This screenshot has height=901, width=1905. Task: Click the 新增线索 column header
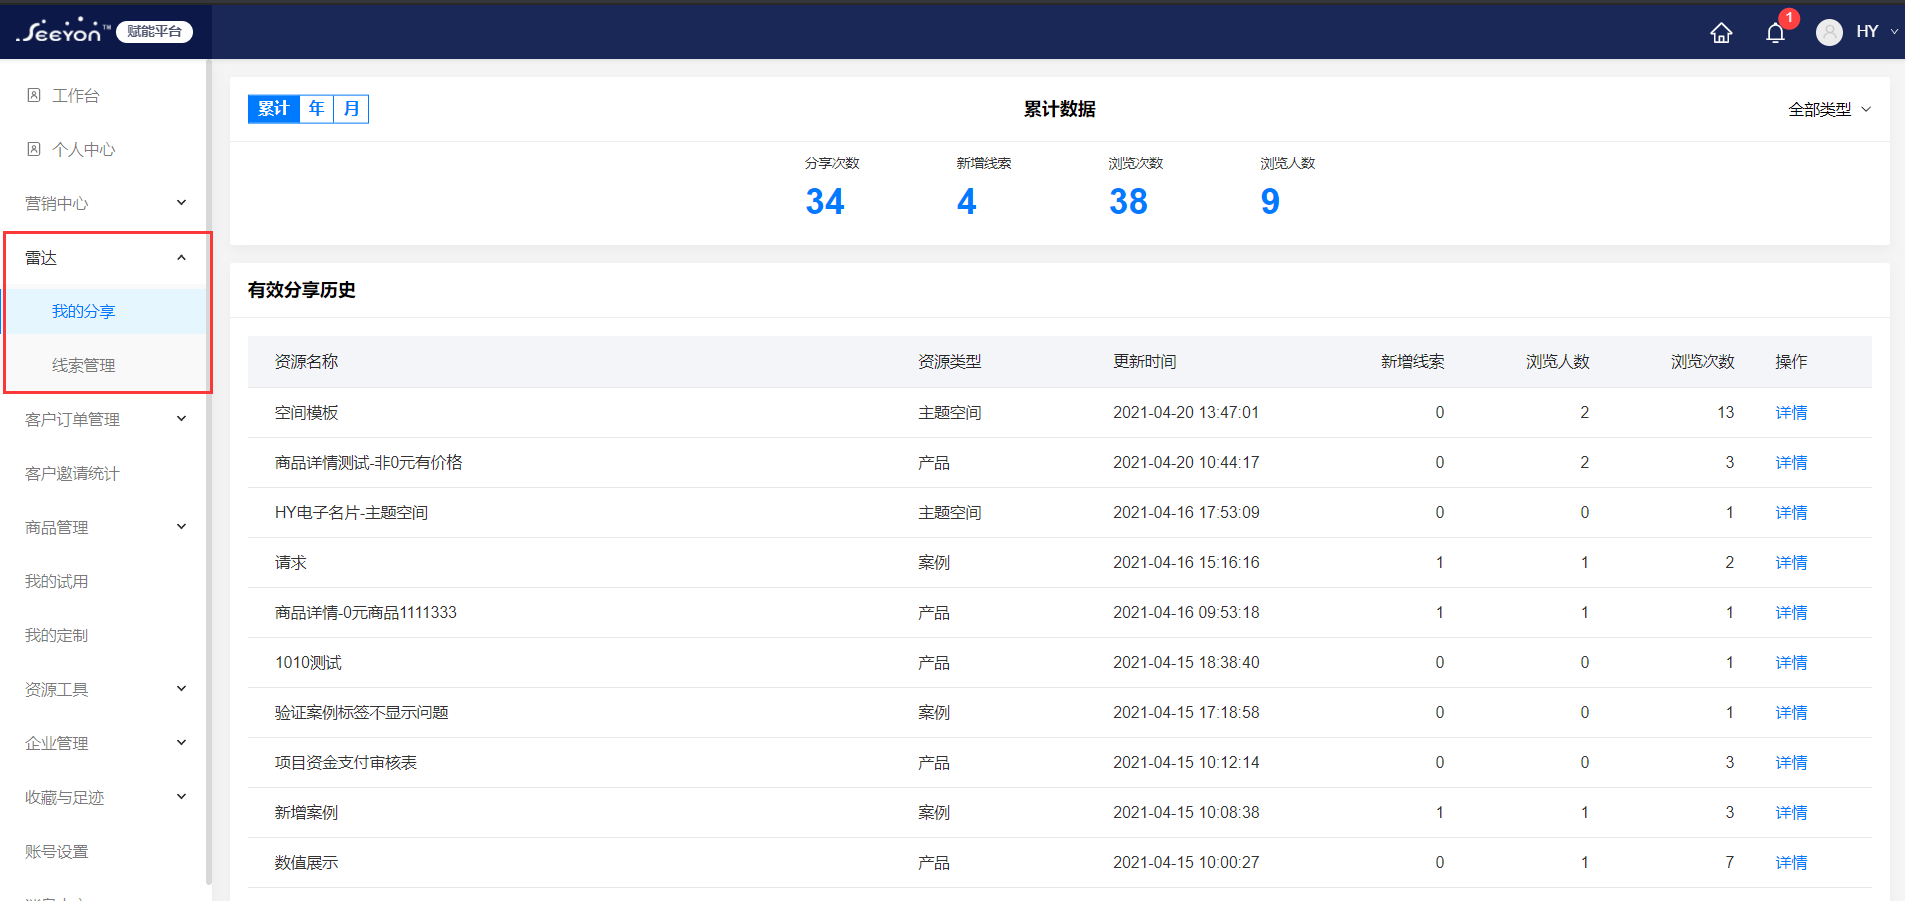(1412, 361)
